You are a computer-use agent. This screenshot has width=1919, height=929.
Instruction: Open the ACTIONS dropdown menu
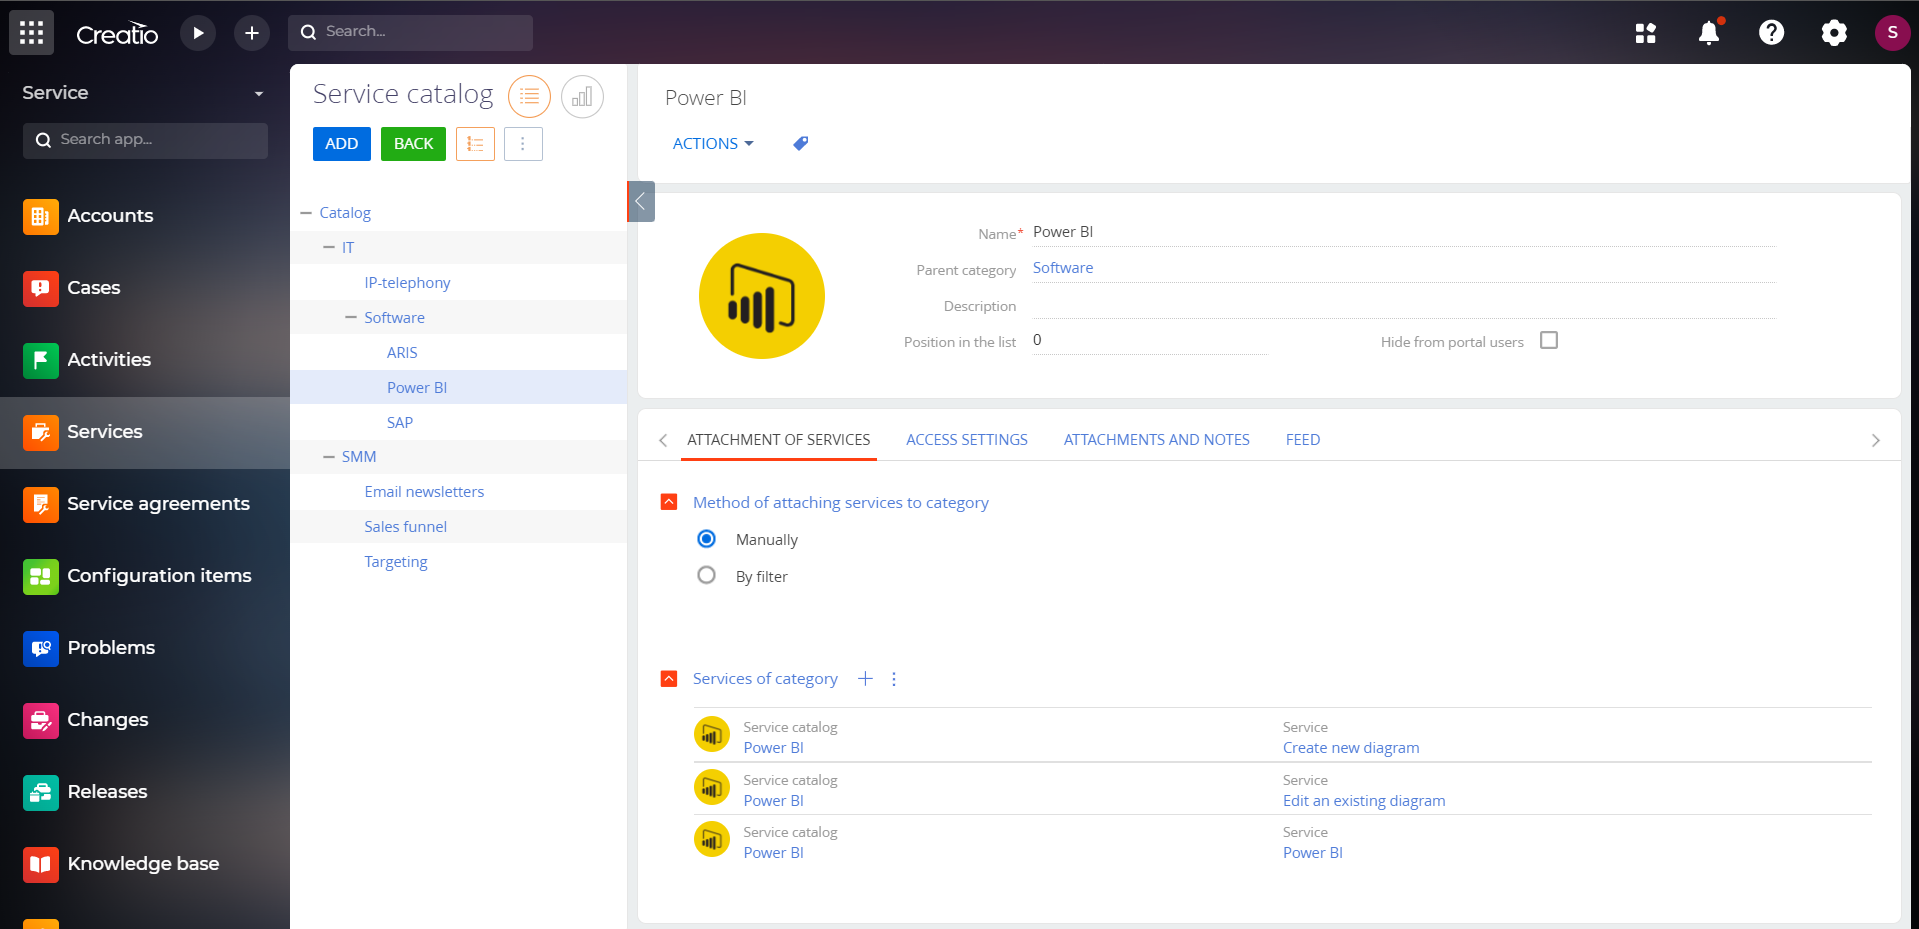pos(713,144)
